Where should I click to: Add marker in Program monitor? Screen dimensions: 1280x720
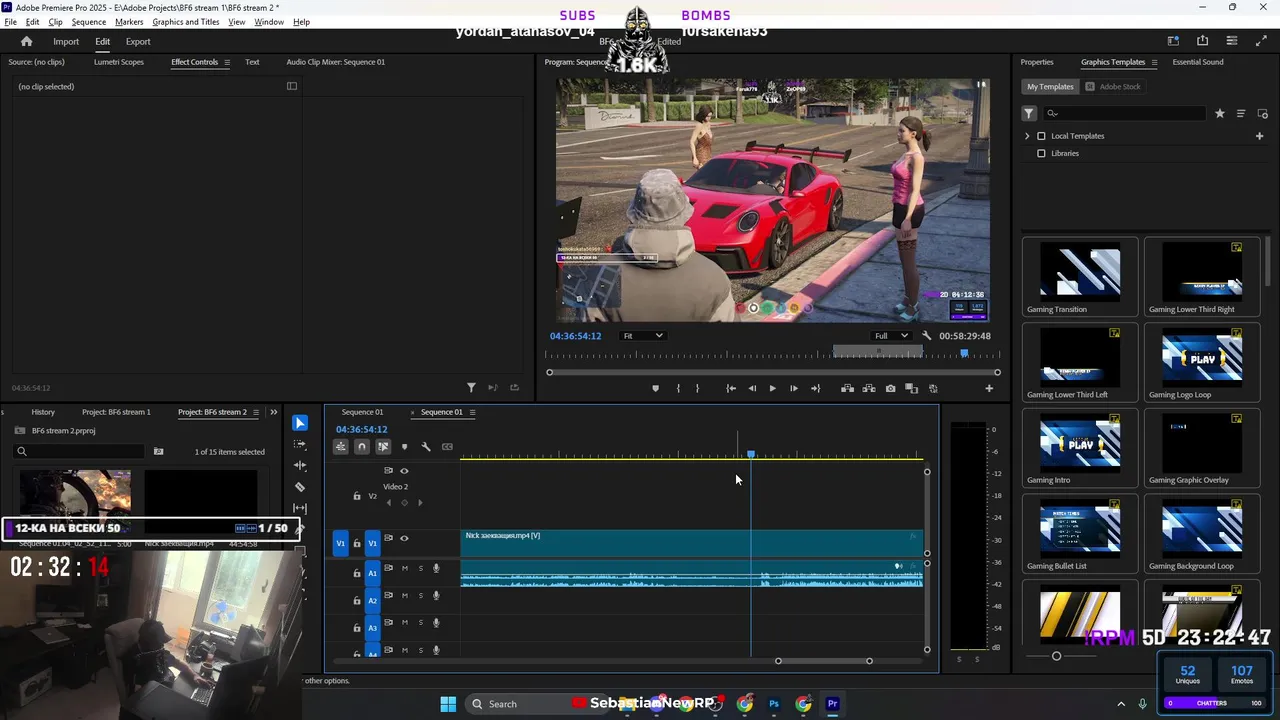point(656,388)
